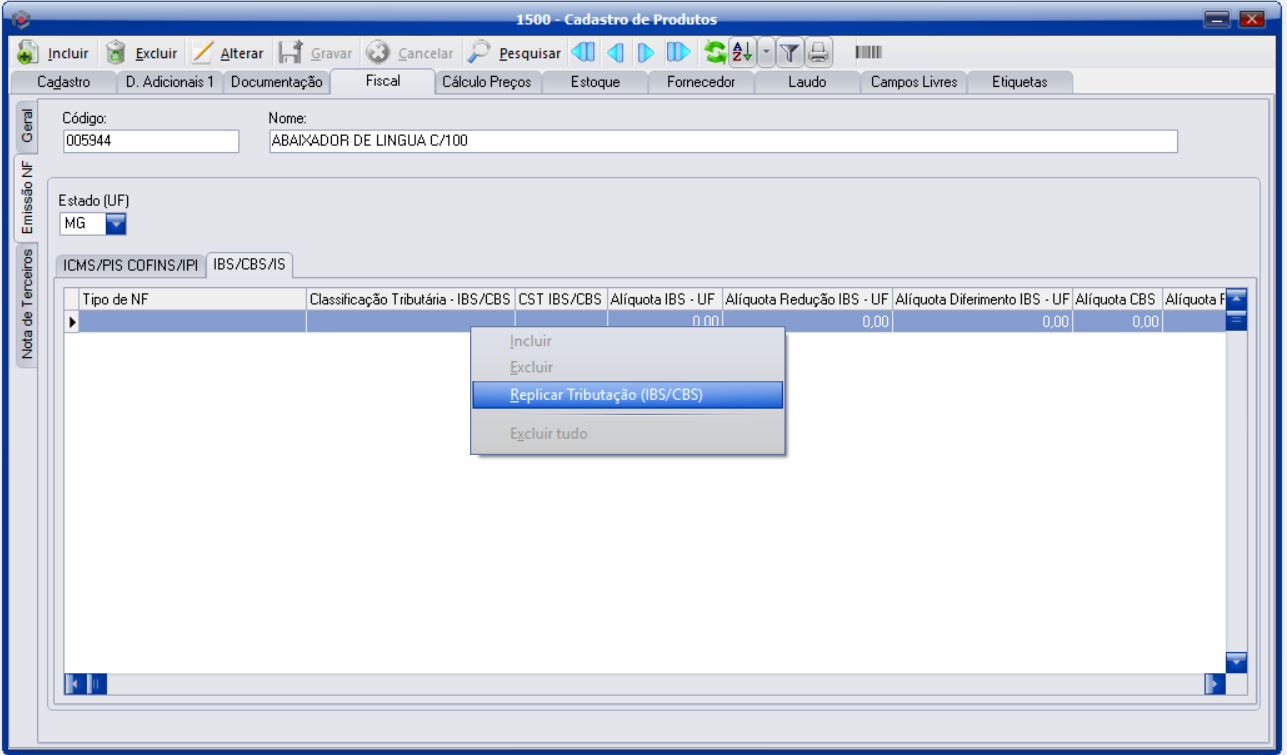Click the A-Z sort icon
The width and height of the screenshot is (1287, 755).
[741, 53]
